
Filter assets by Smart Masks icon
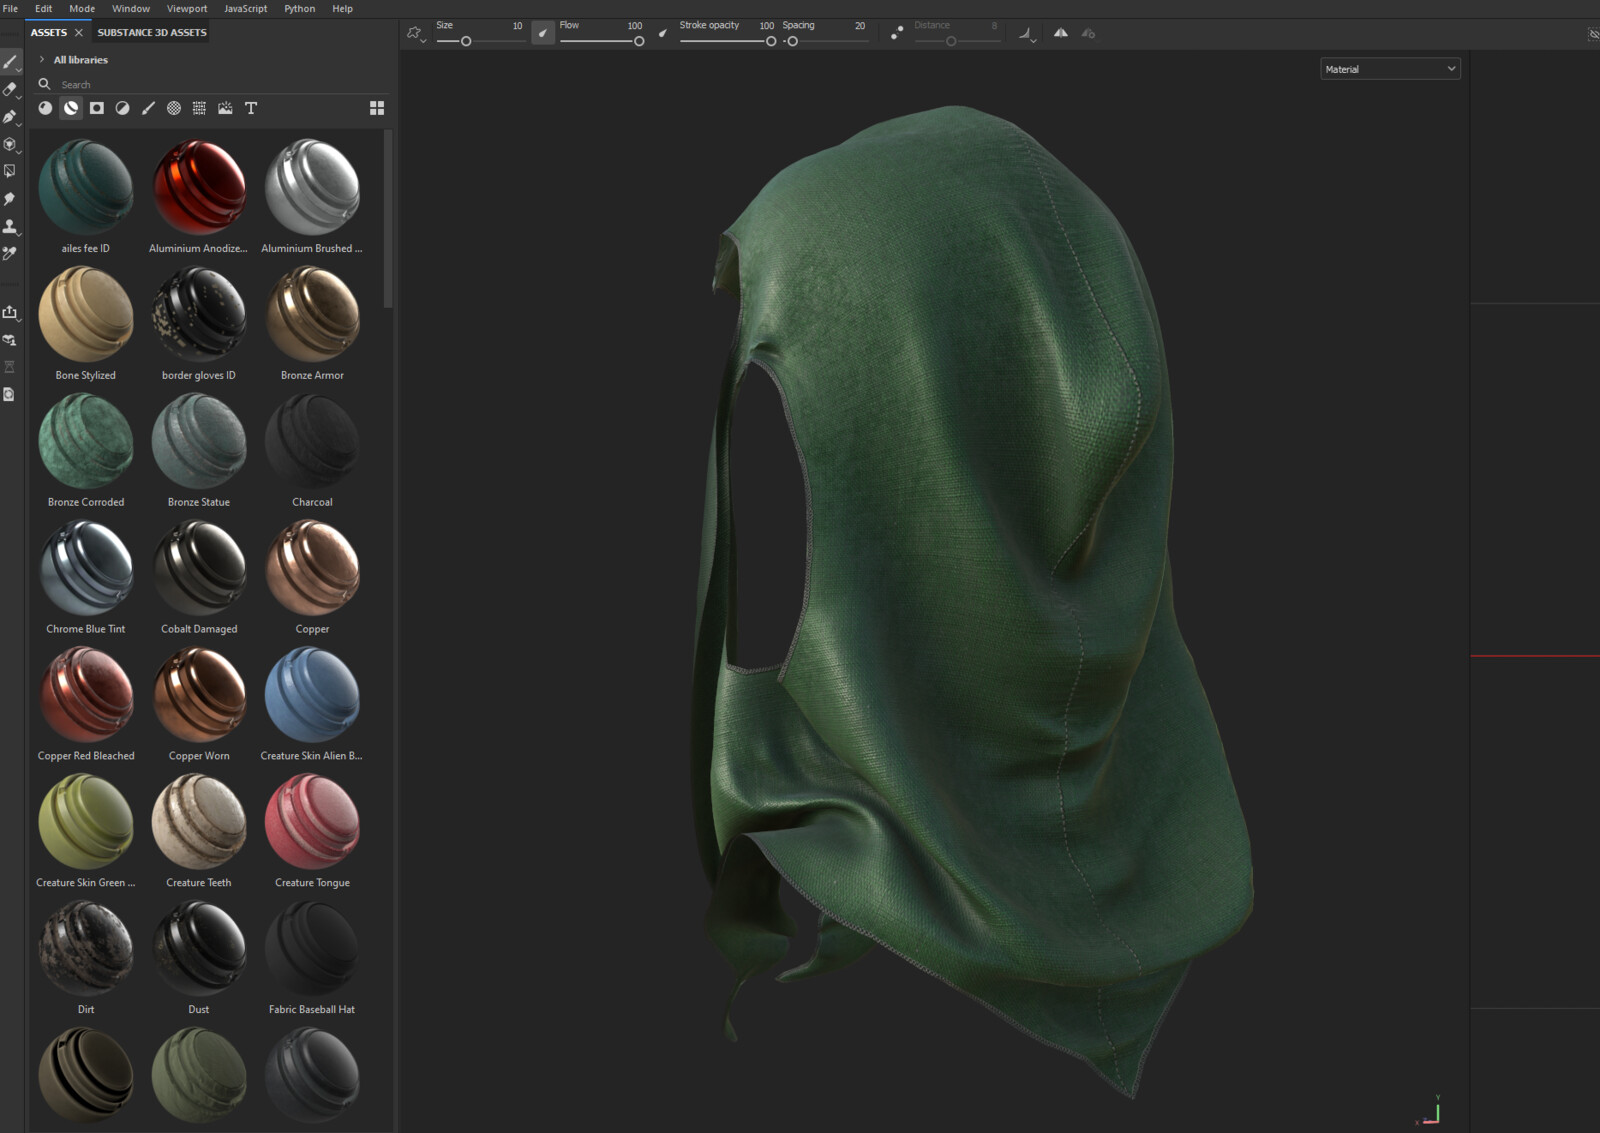click(97, 108)
